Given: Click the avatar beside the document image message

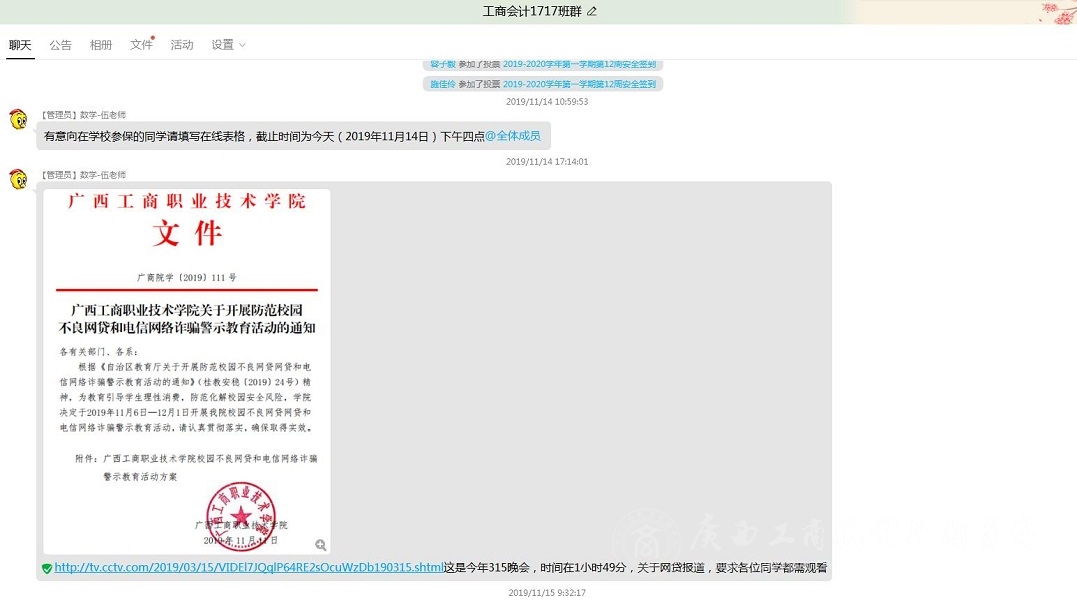Looking at the screenshot, I should click(19, 178).
